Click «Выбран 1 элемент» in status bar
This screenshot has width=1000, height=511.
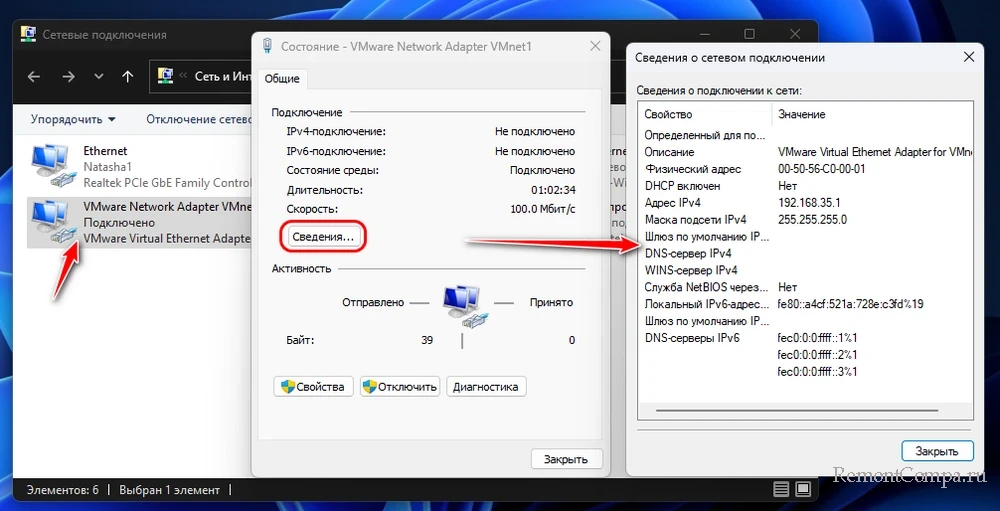coord(168,490)
